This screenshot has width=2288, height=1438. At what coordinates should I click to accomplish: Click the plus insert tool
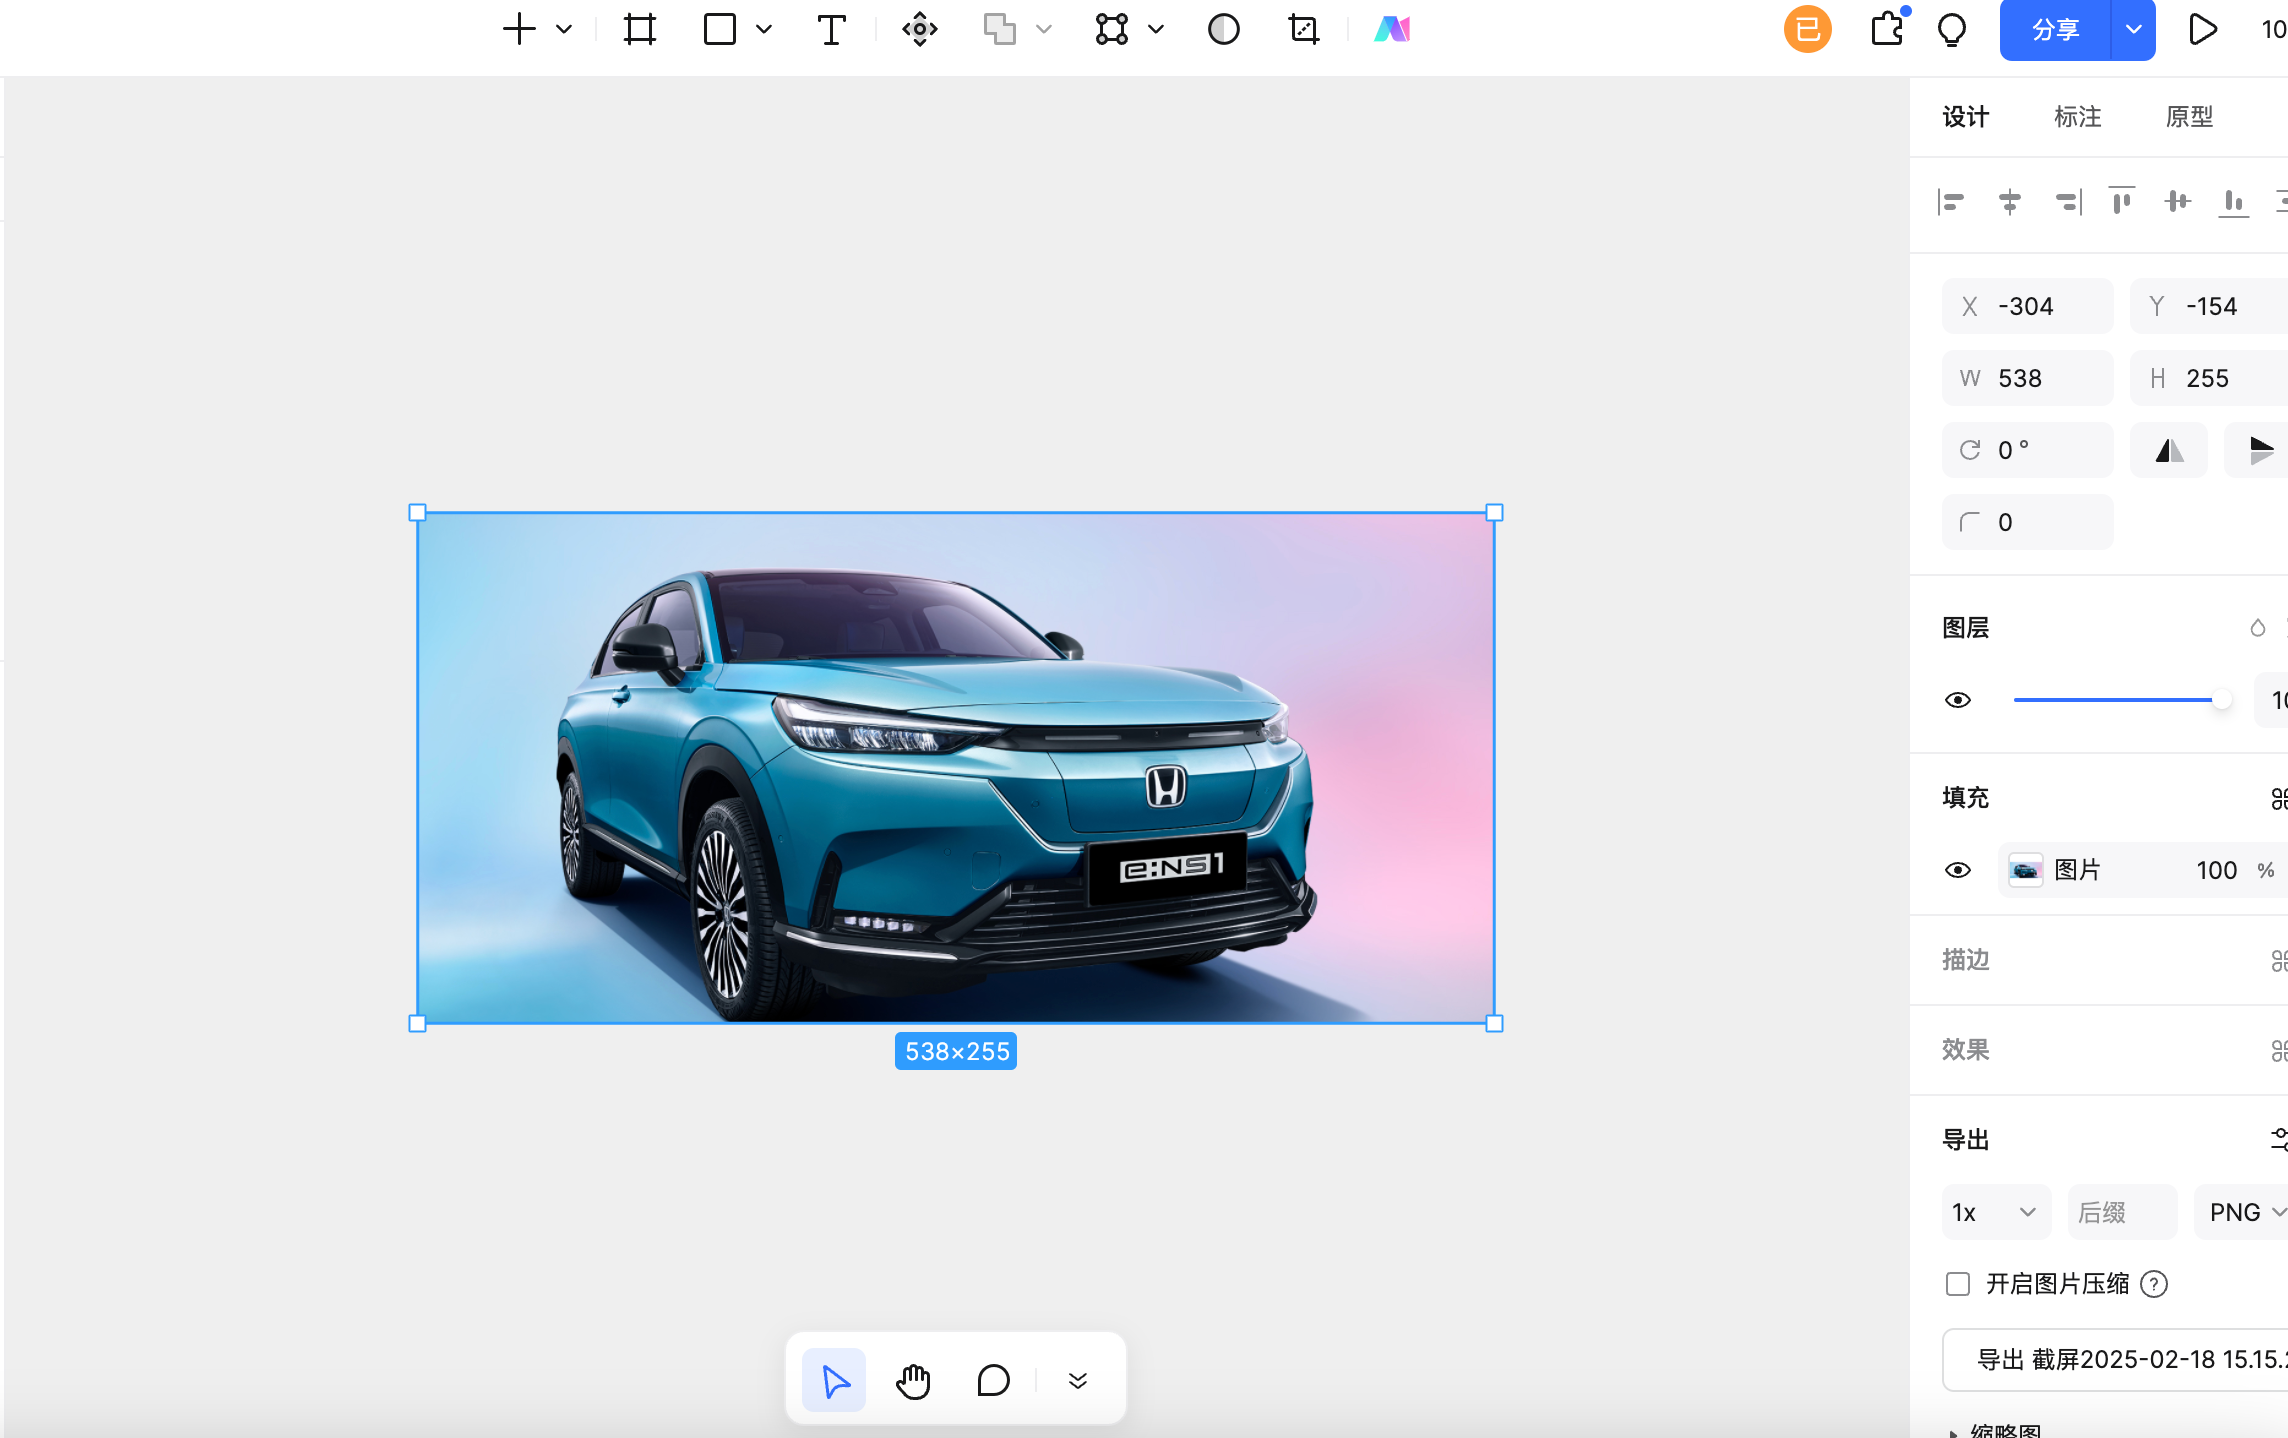coord(519,29)
